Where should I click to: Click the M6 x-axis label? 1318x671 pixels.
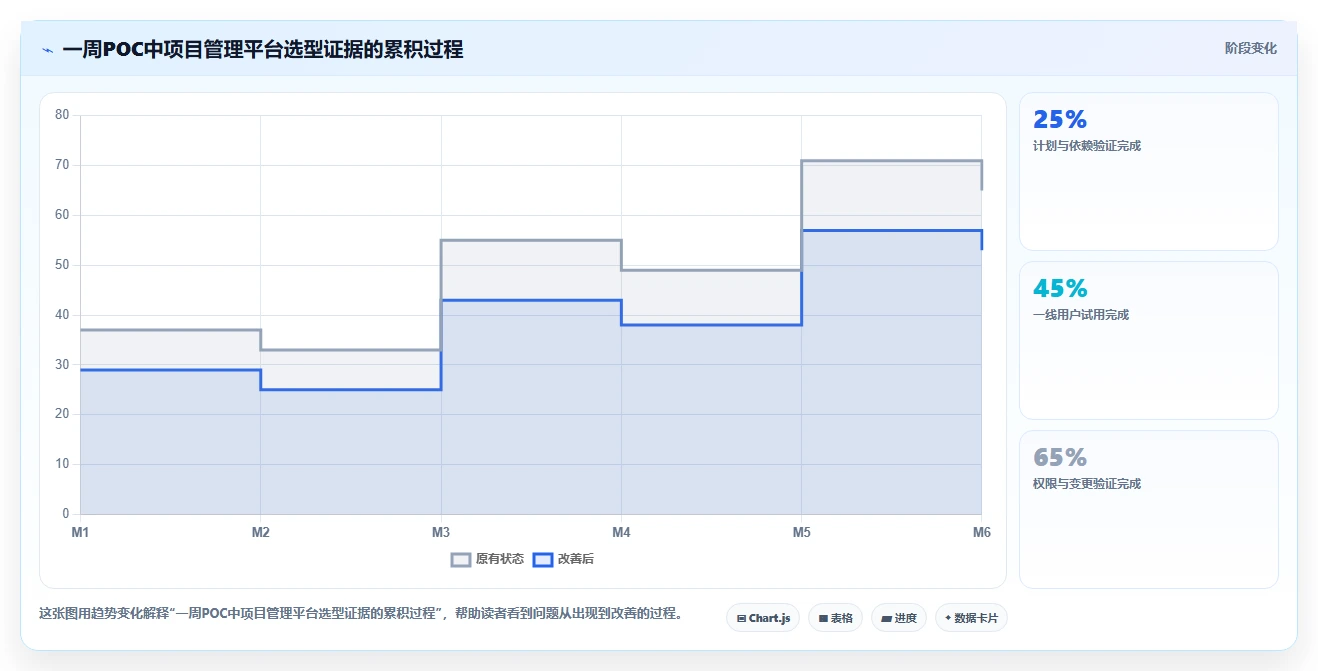point(981,532)
